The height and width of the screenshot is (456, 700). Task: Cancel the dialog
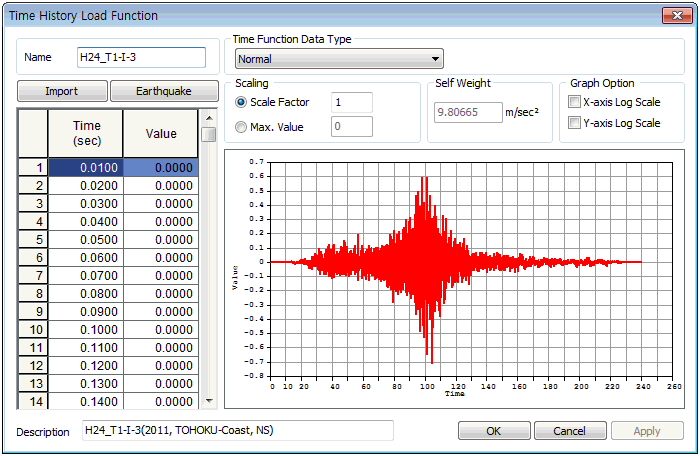[569, 431]
